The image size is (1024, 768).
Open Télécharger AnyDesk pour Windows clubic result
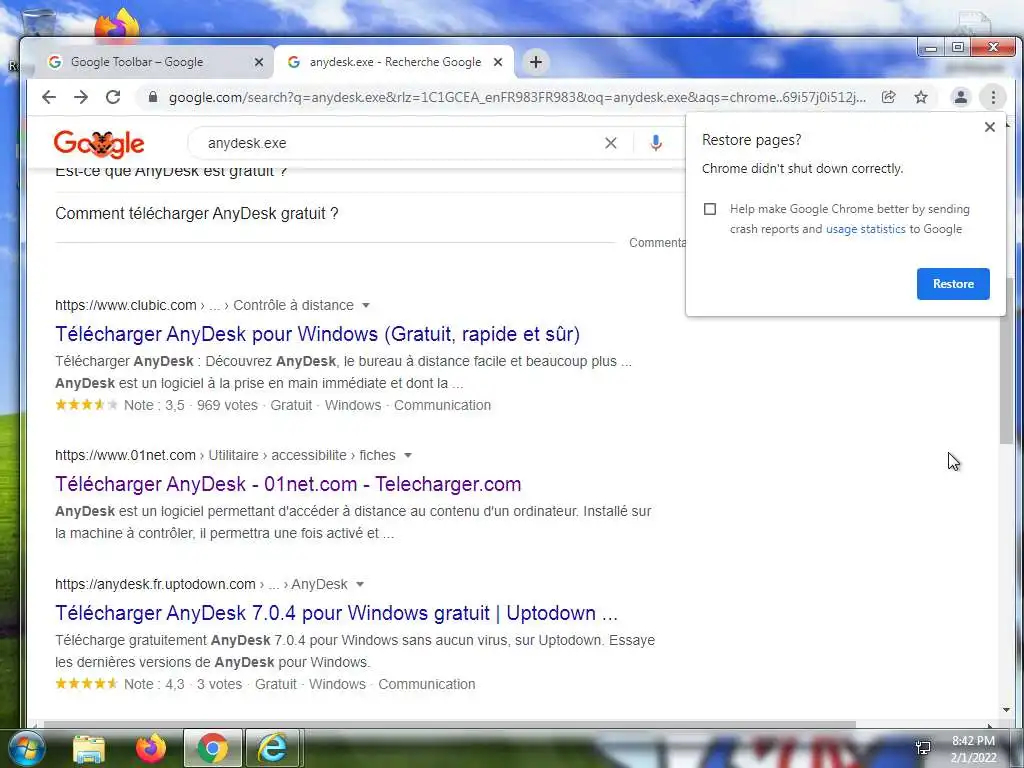point(317,334)
